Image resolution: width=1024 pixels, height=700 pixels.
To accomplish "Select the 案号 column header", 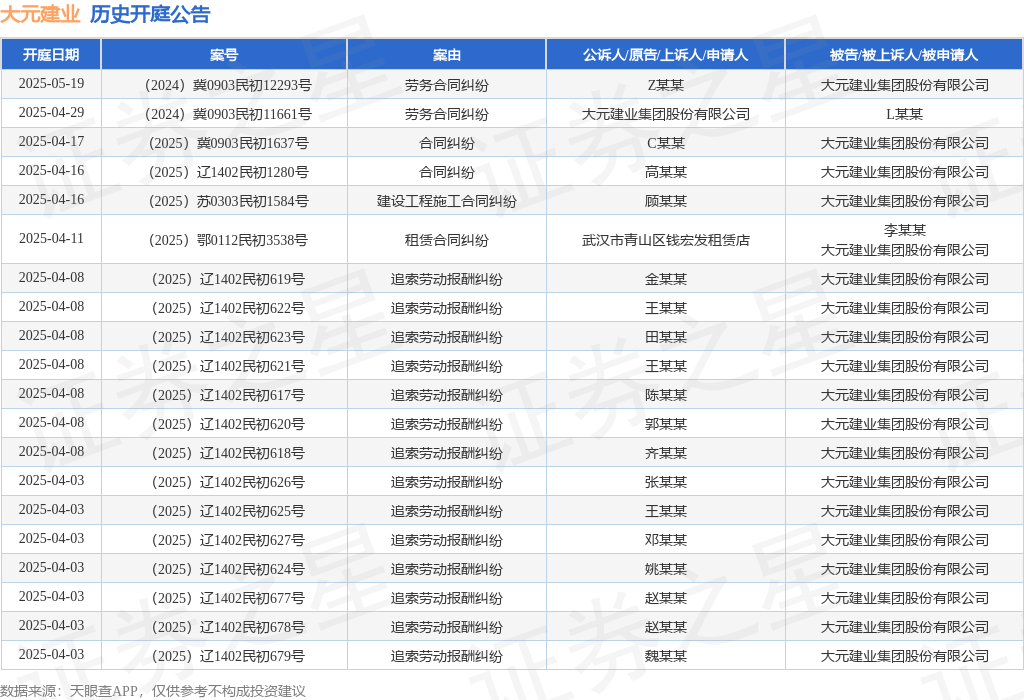I will [224, 55].
